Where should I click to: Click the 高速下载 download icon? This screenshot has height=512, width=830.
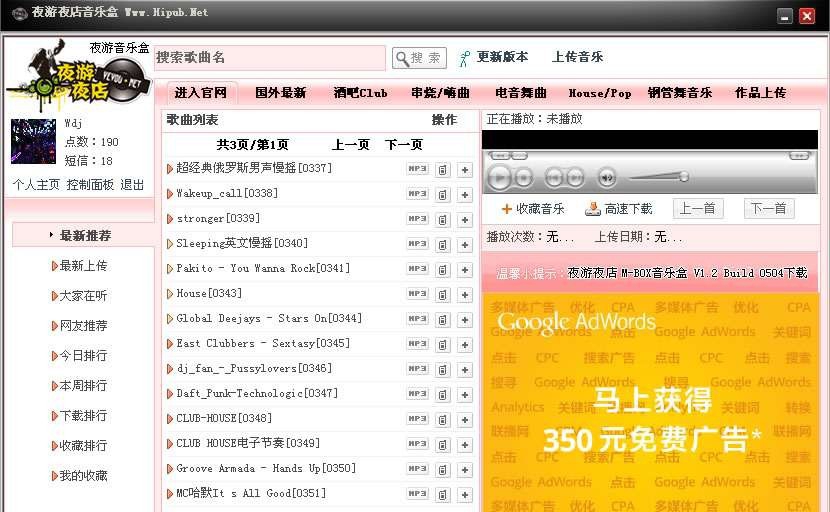(x=592, y=209)
